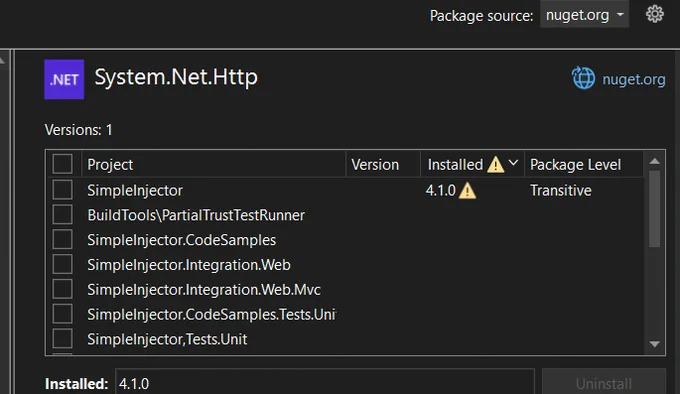
Task: Click the Transitive package level cell
Action: [561, 190]
